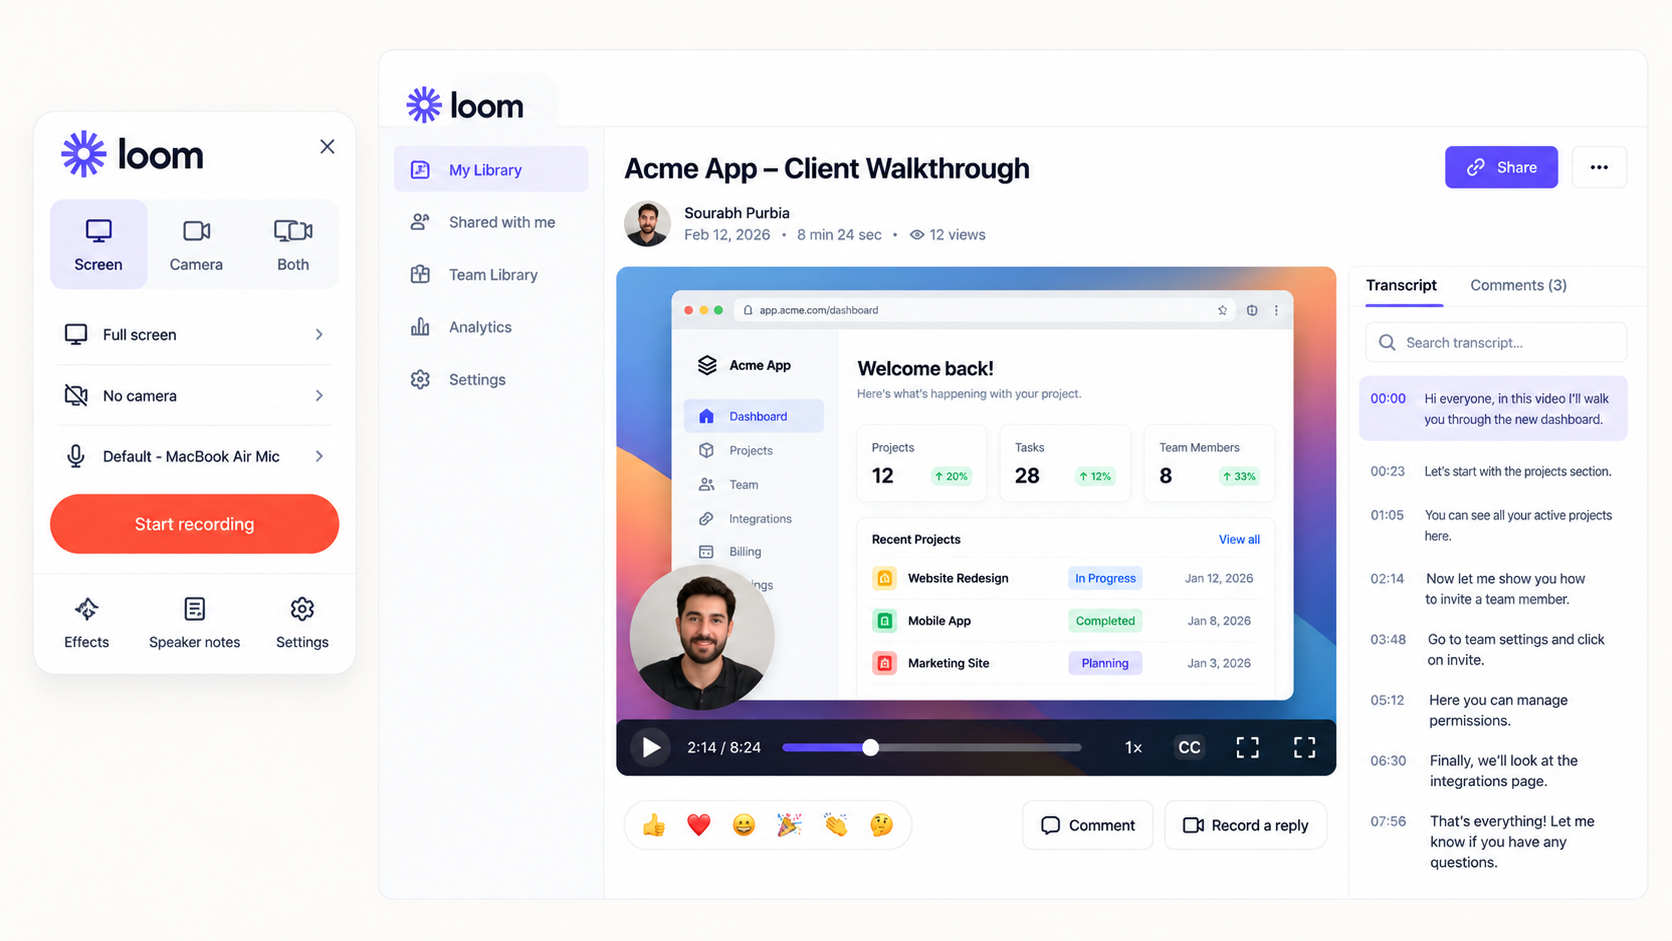Open Analytics in sidebar
The width and height of the screenshot is (1672, 941).
(491, 327)
